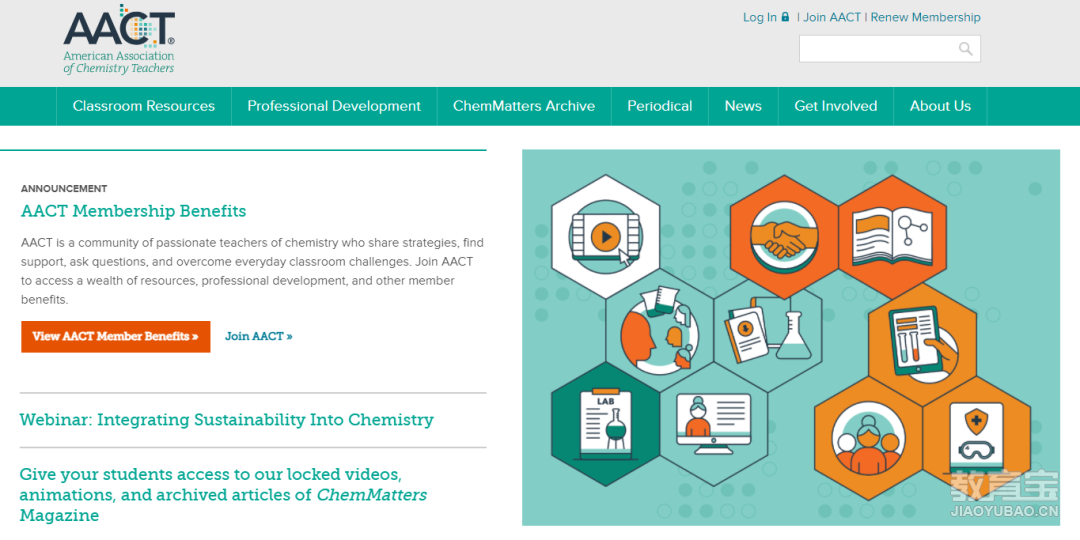This screenshot has height=540, width=1080.
Task: Open the locked videos ChemMatters Magazine link
Action: pyautogui.click(x=222, y=495)
